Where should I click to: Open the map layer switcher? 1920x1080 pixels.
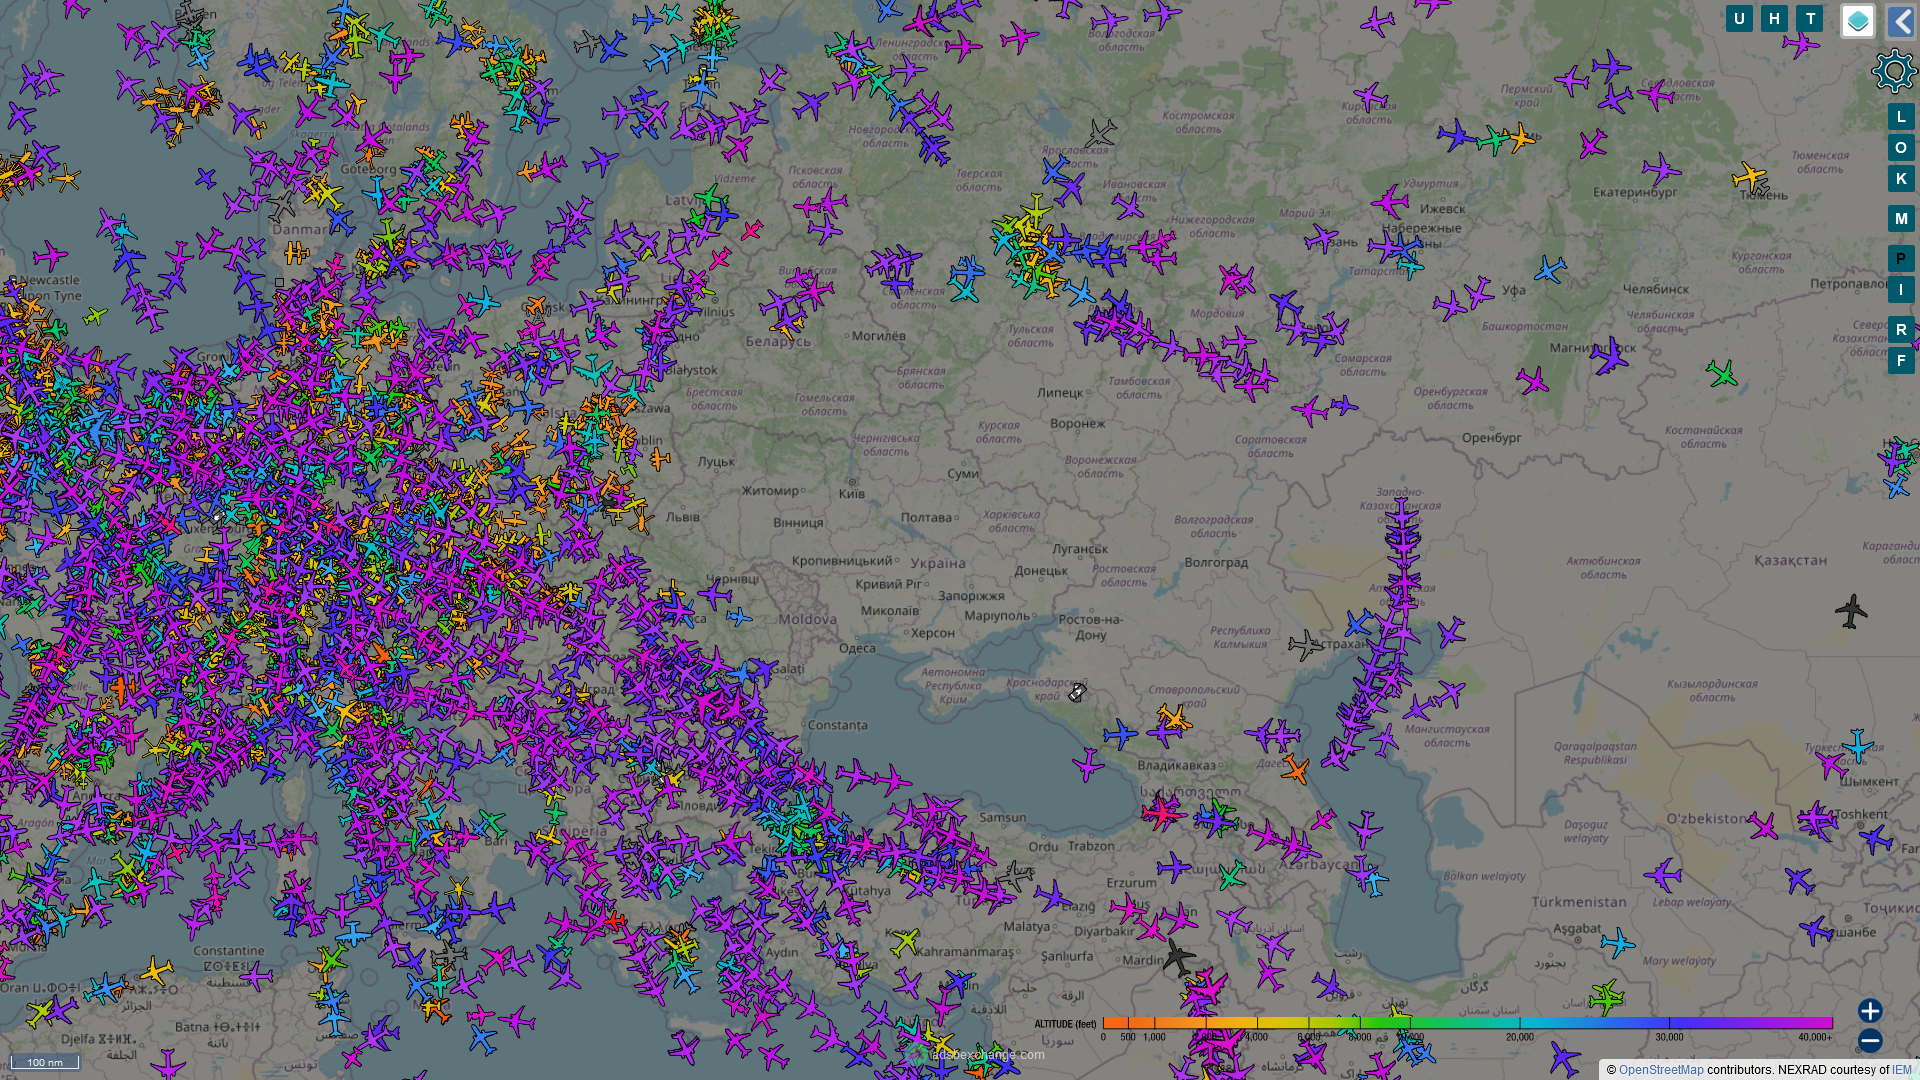1858,21
